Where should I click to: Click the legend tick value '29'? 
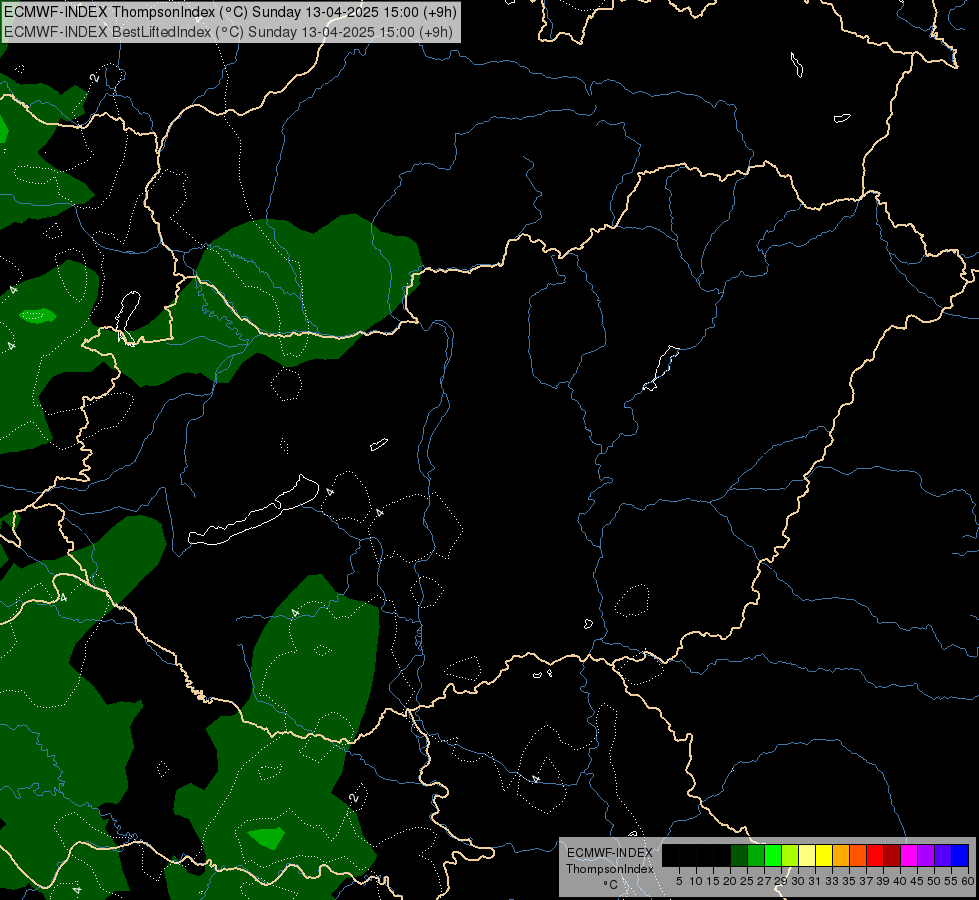(781, 881)
